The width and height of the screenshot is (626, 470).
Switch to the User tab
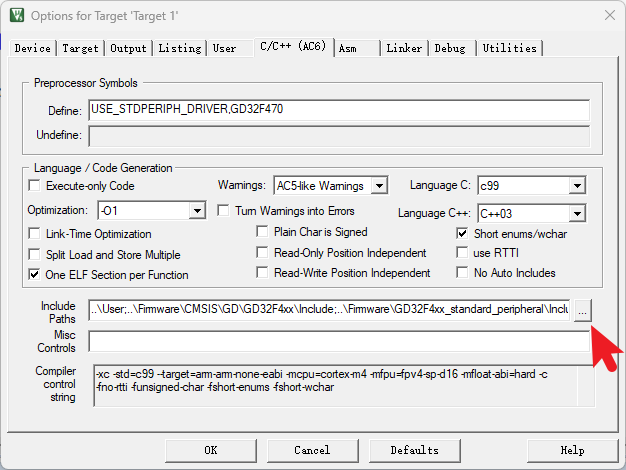coord(230,48)
